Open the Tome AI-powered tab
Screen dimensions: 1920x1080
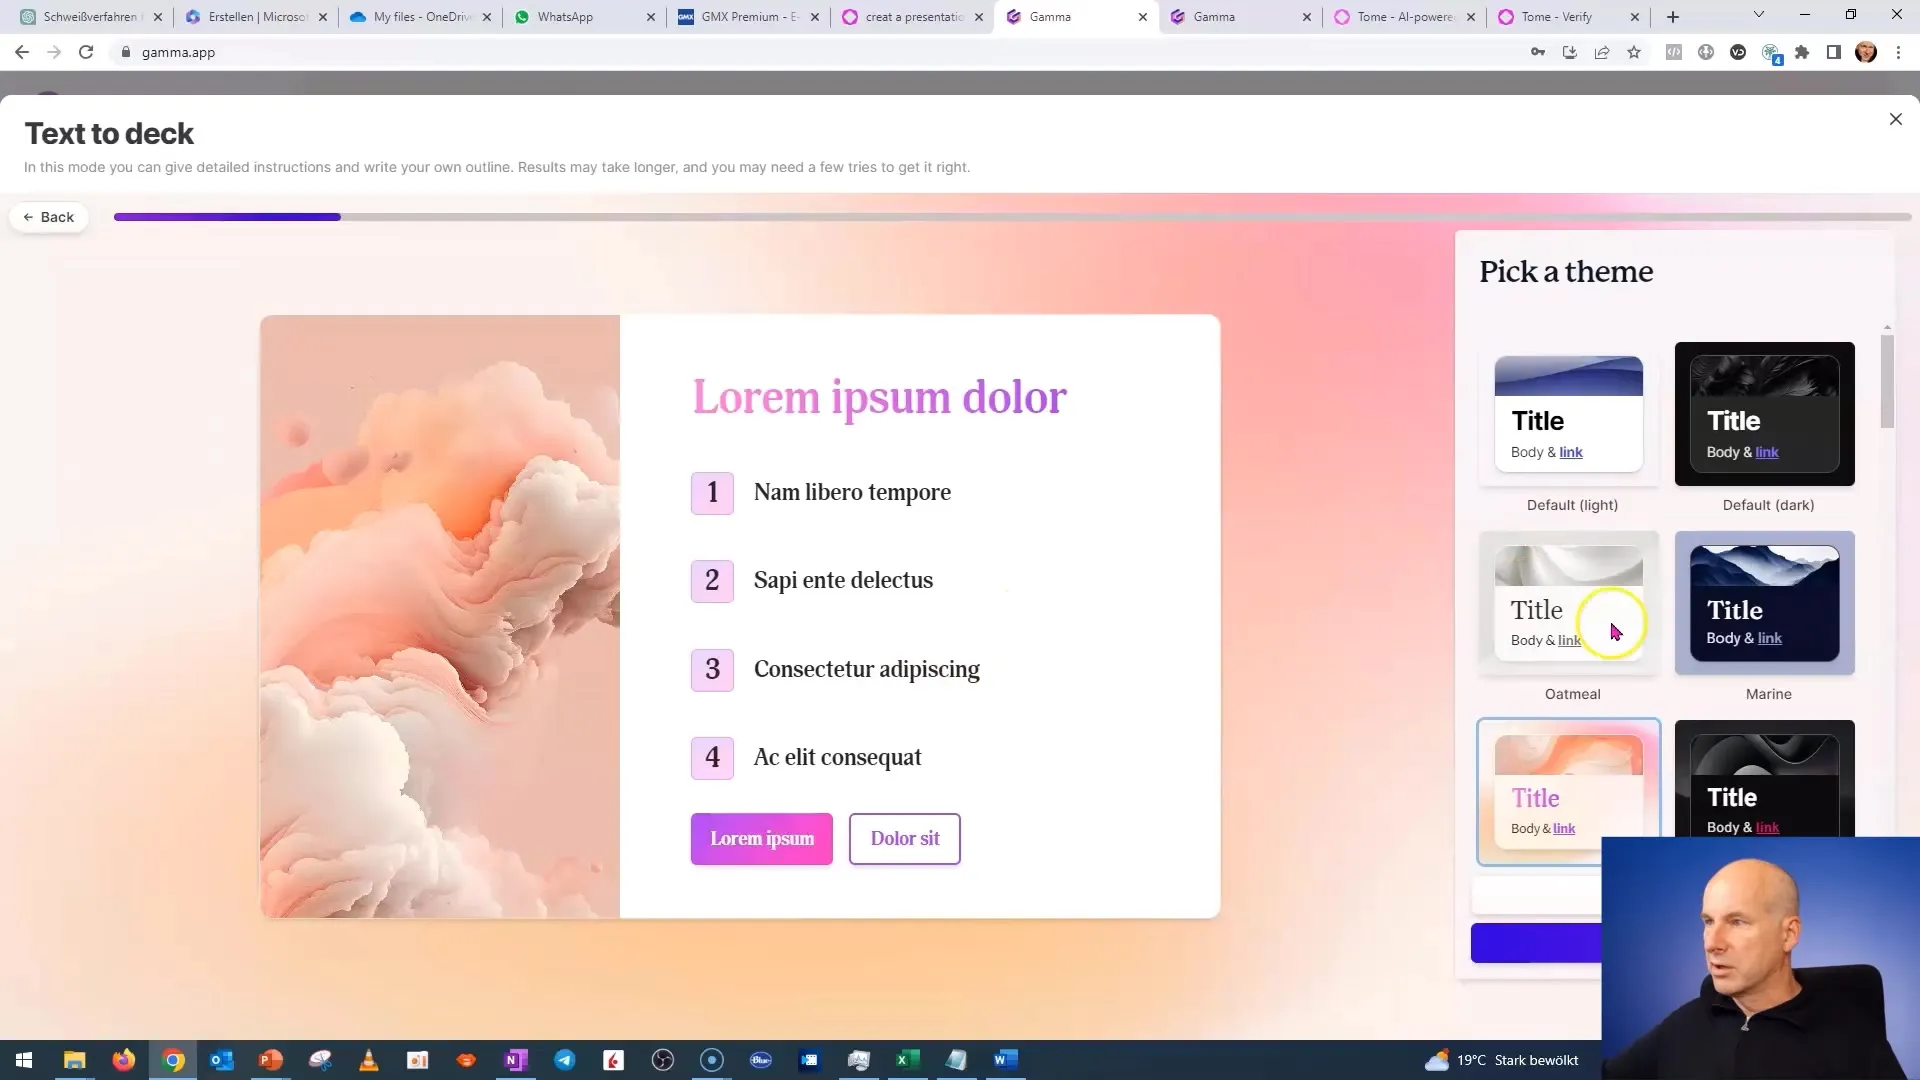tap(1403, 16)
